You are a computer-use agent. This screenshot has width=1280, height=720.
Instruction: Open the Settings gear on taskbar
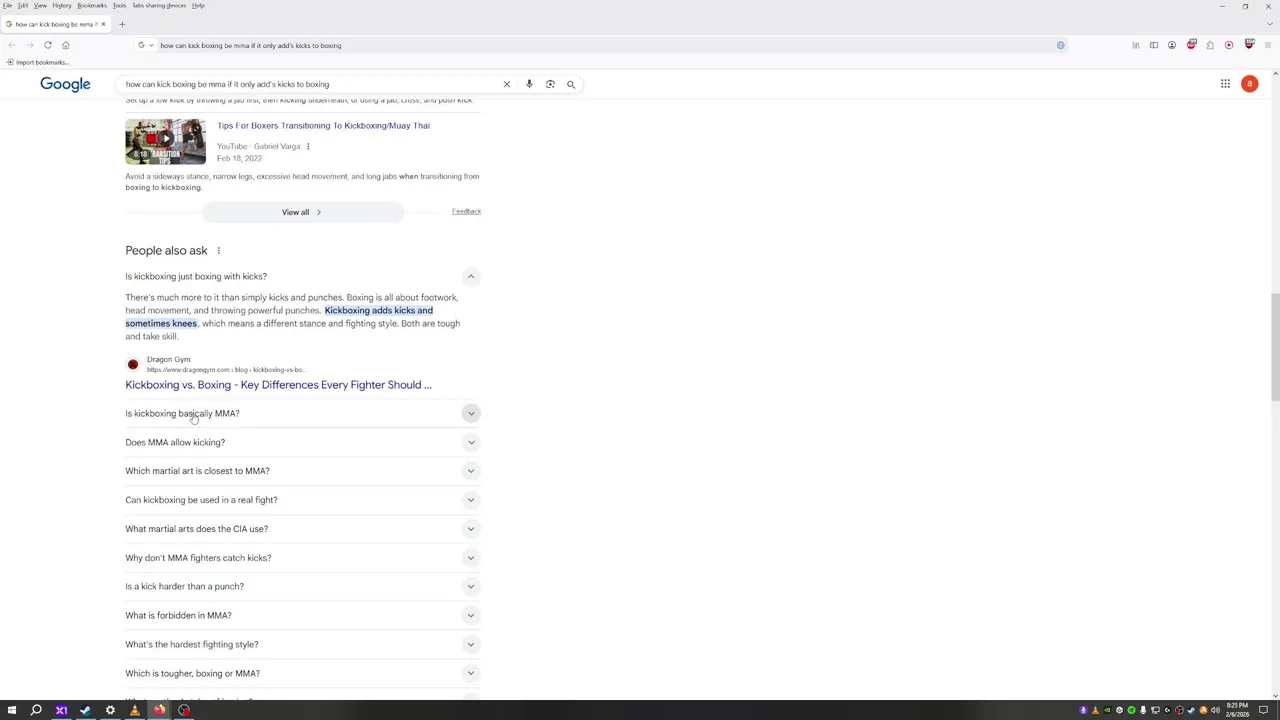click(110, 710)
